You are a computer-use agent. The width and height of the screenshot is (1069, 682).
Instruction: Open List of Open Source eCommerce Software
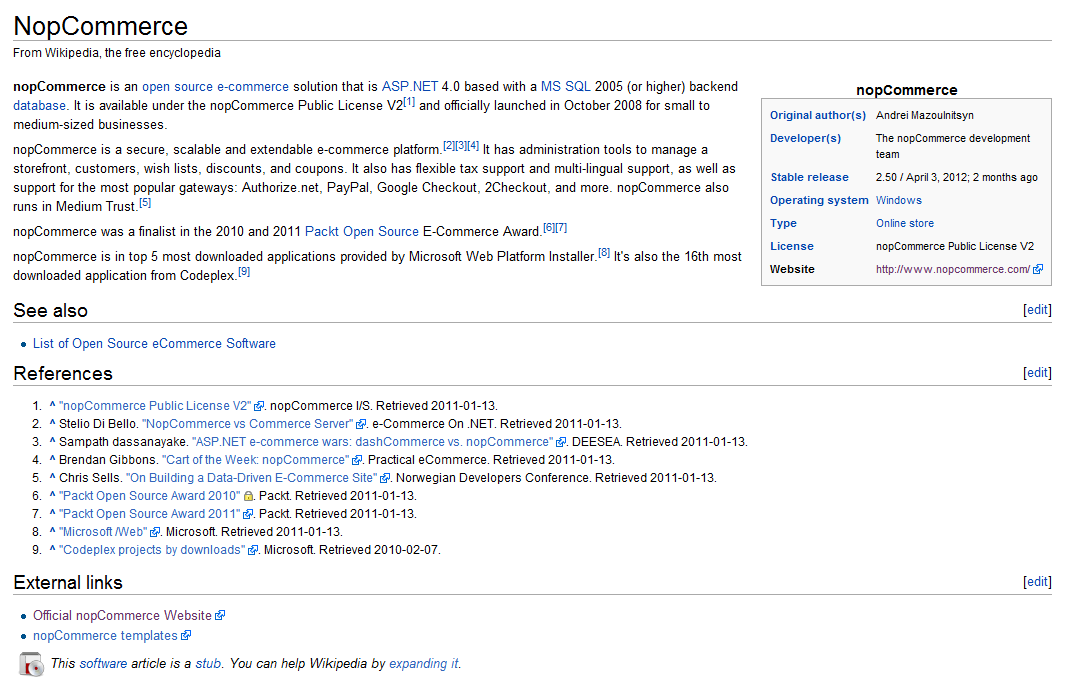154,344
